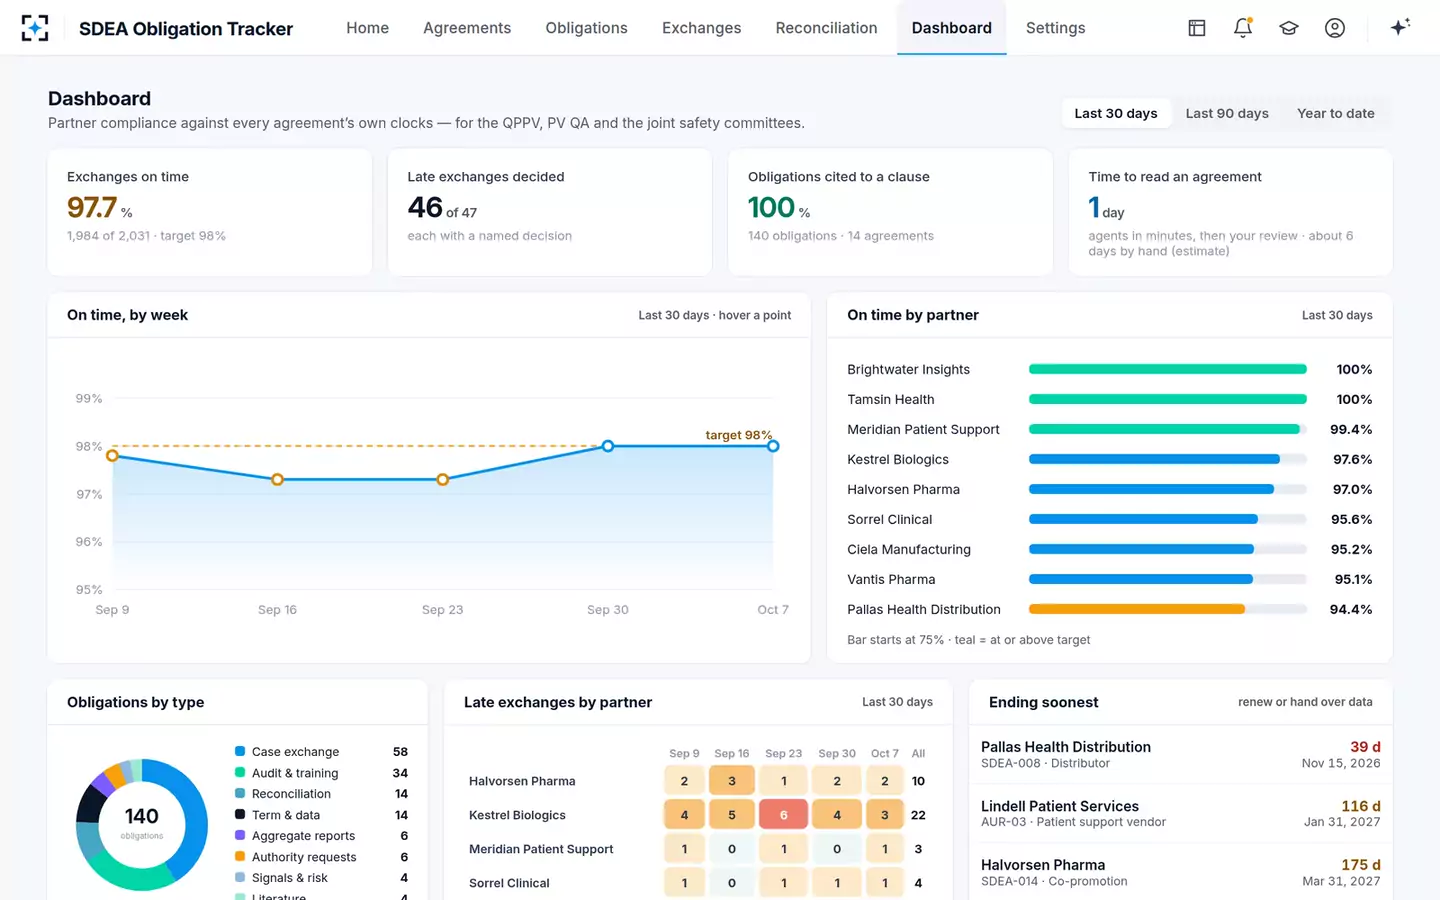Click Sorrel Clinical Sep 30 heatmap cell

point(837,883)
